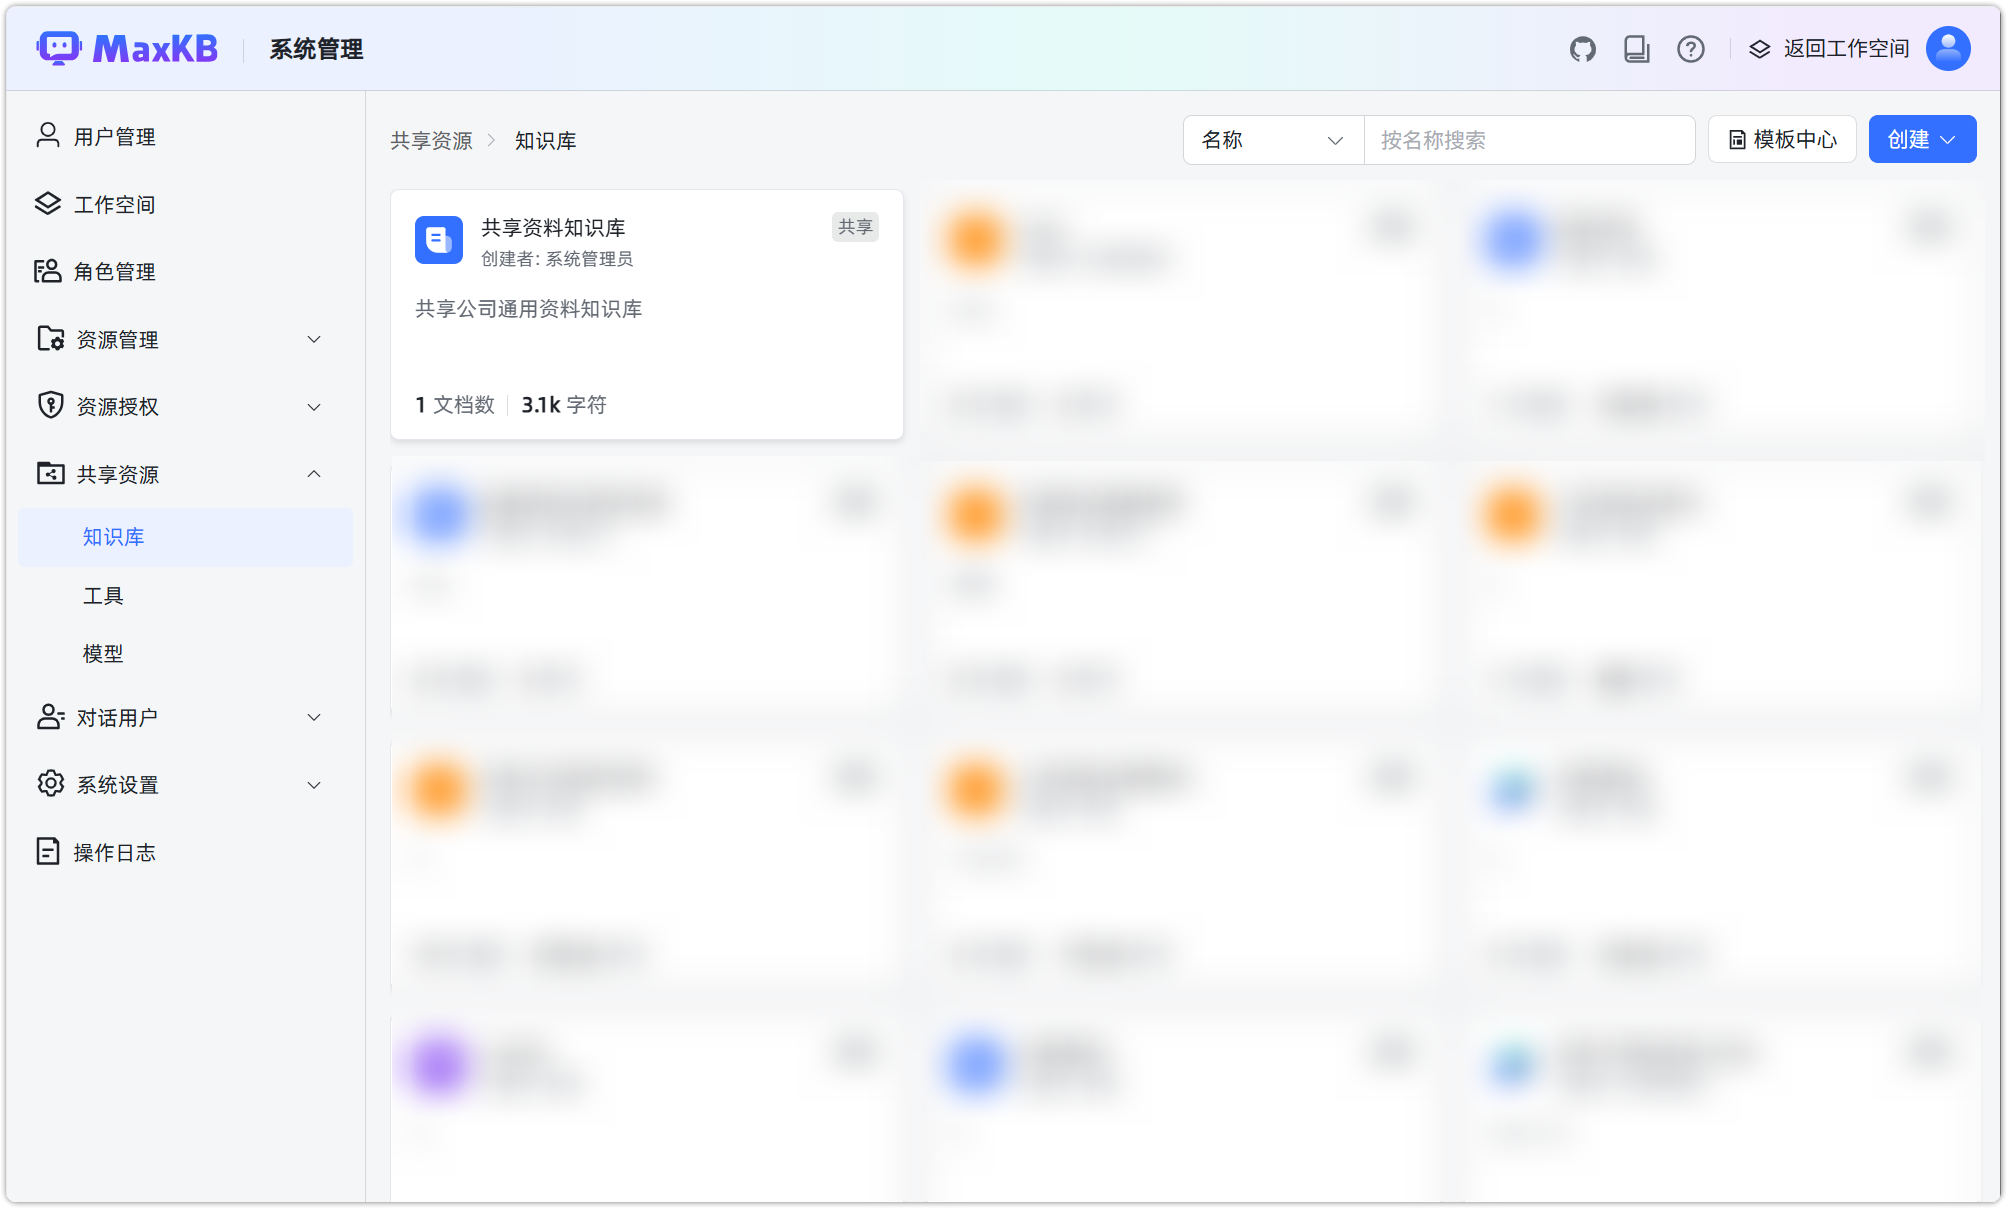Click the 共享资料知识库 card's blue document icon
Image resolution: width=2007 pixels, height=1208 pixels.
point(439,240)
